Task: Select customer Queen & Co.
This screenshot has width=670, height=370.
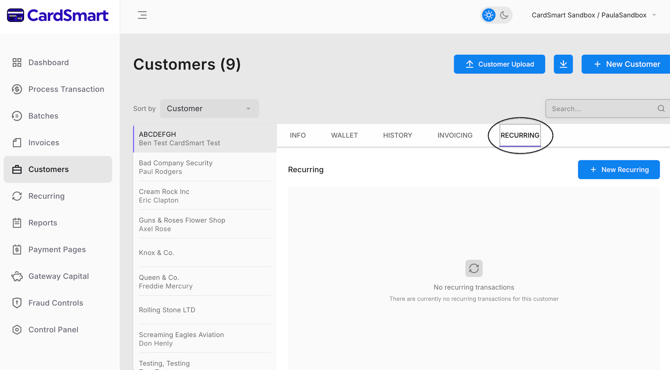Action: pyautogui.click(x=205, y=282)
